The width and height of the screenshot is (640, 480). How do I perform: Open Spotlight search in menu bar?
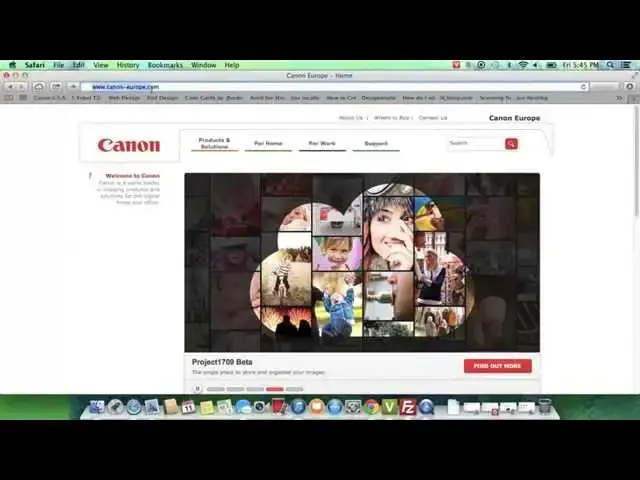pos(610,65)
